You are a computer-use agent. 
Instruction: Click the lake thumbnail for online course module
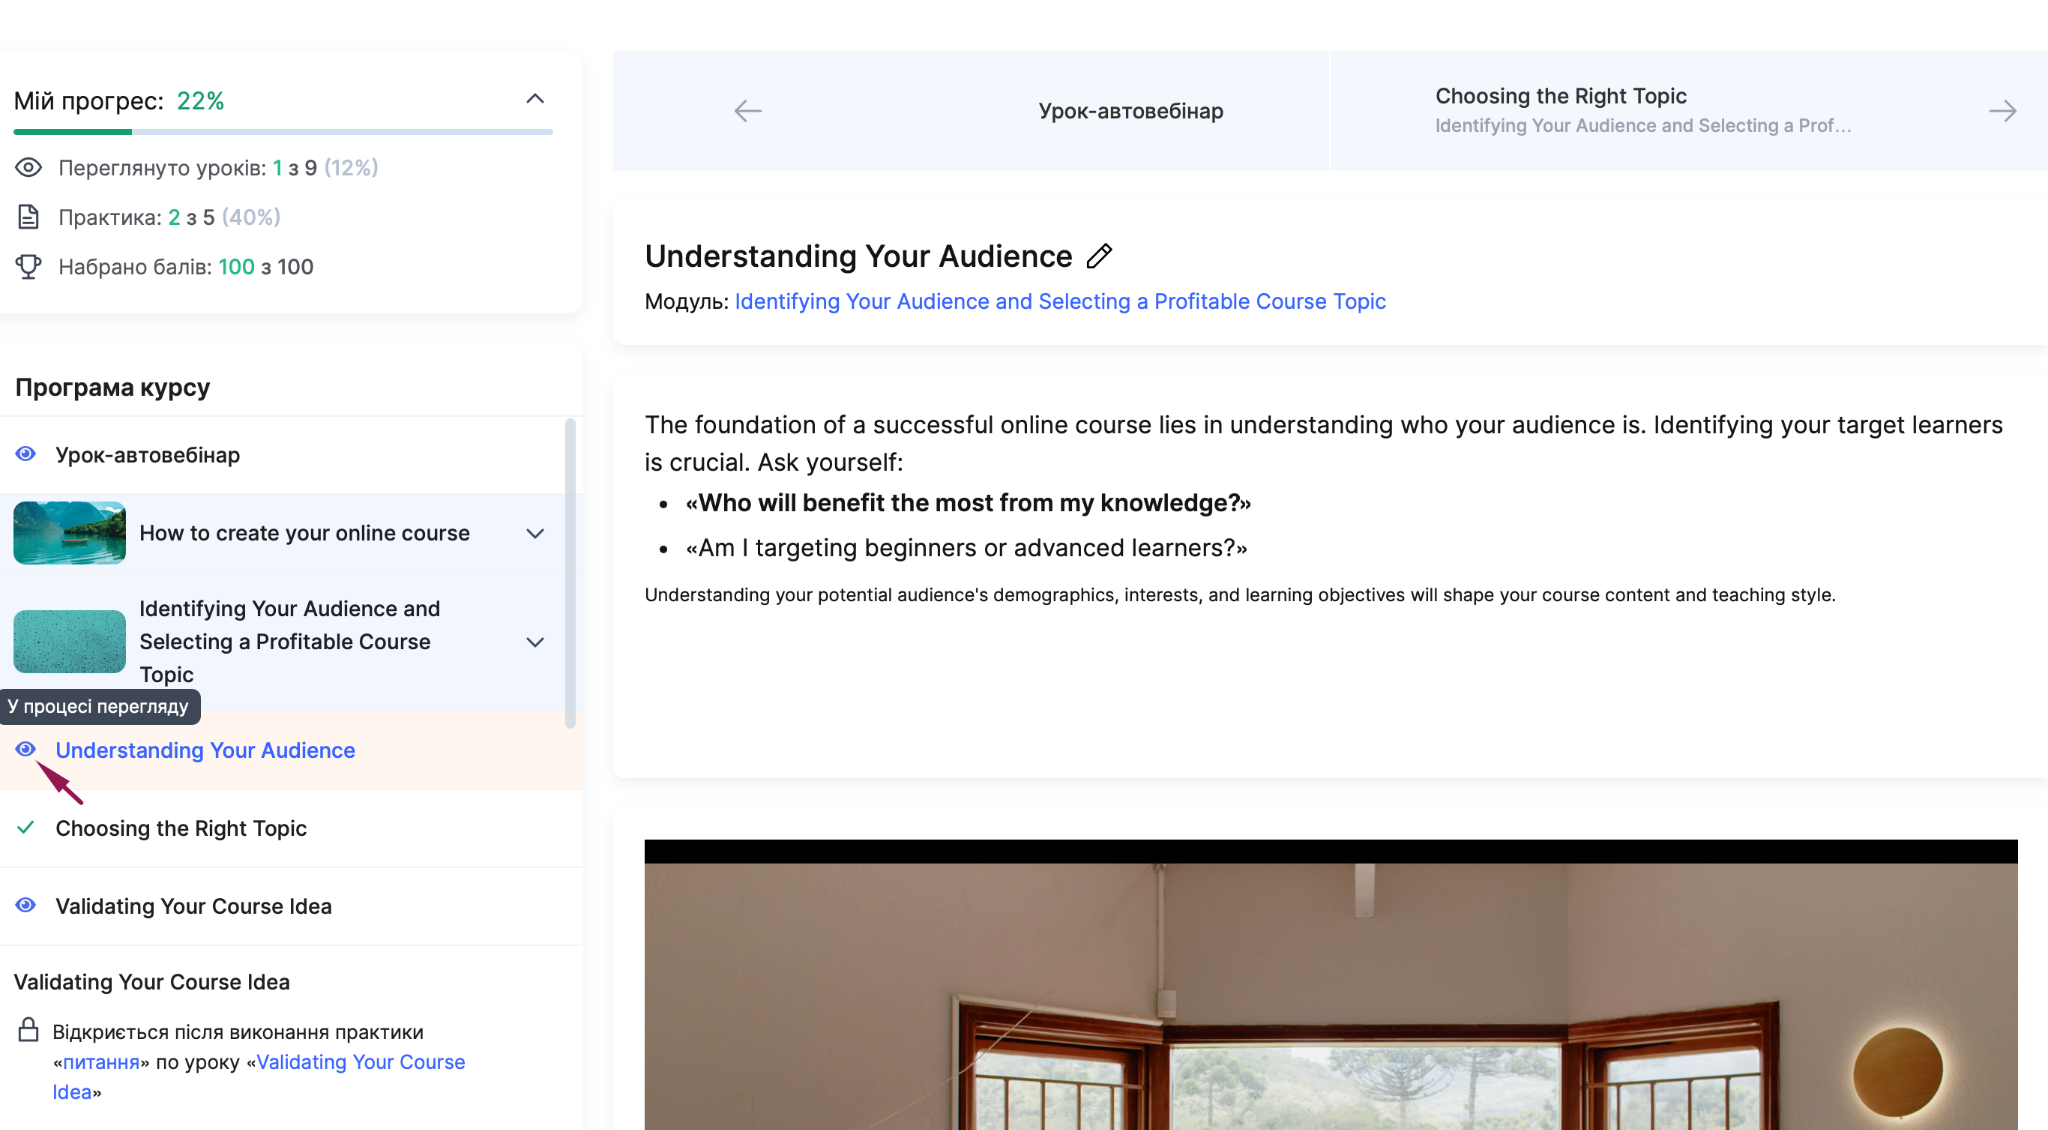click(x=69, y=533)
